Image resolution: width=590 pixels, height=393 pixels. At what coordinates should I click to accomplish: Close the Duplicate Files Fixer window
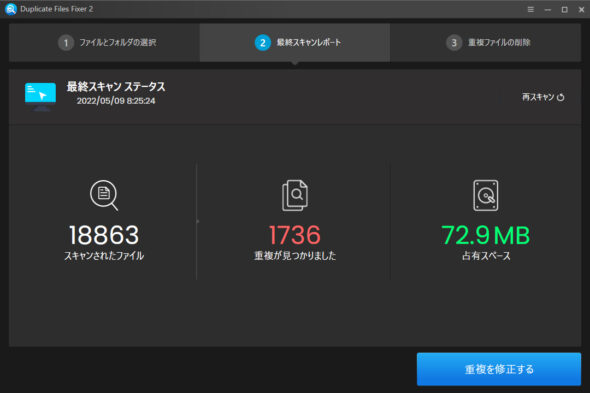(x=581, y=9)
